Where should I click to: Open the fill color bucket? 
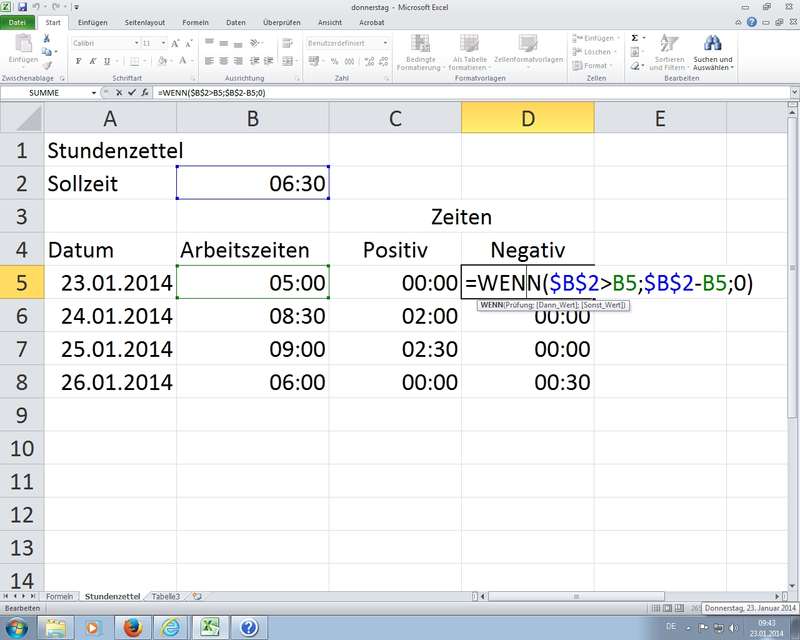coord(161,61)
